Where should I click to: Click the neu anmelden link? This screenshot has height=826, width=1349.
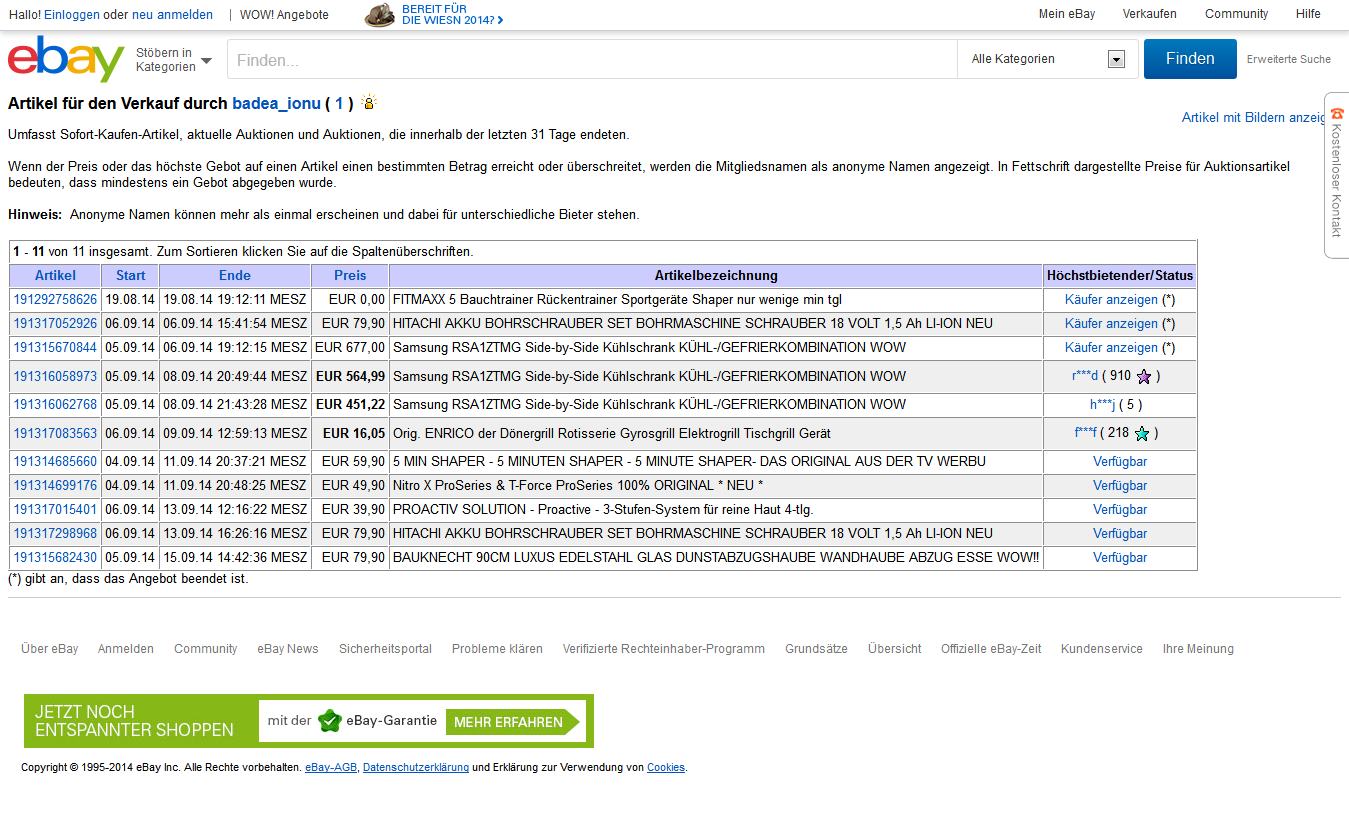[x=172, y=15]
